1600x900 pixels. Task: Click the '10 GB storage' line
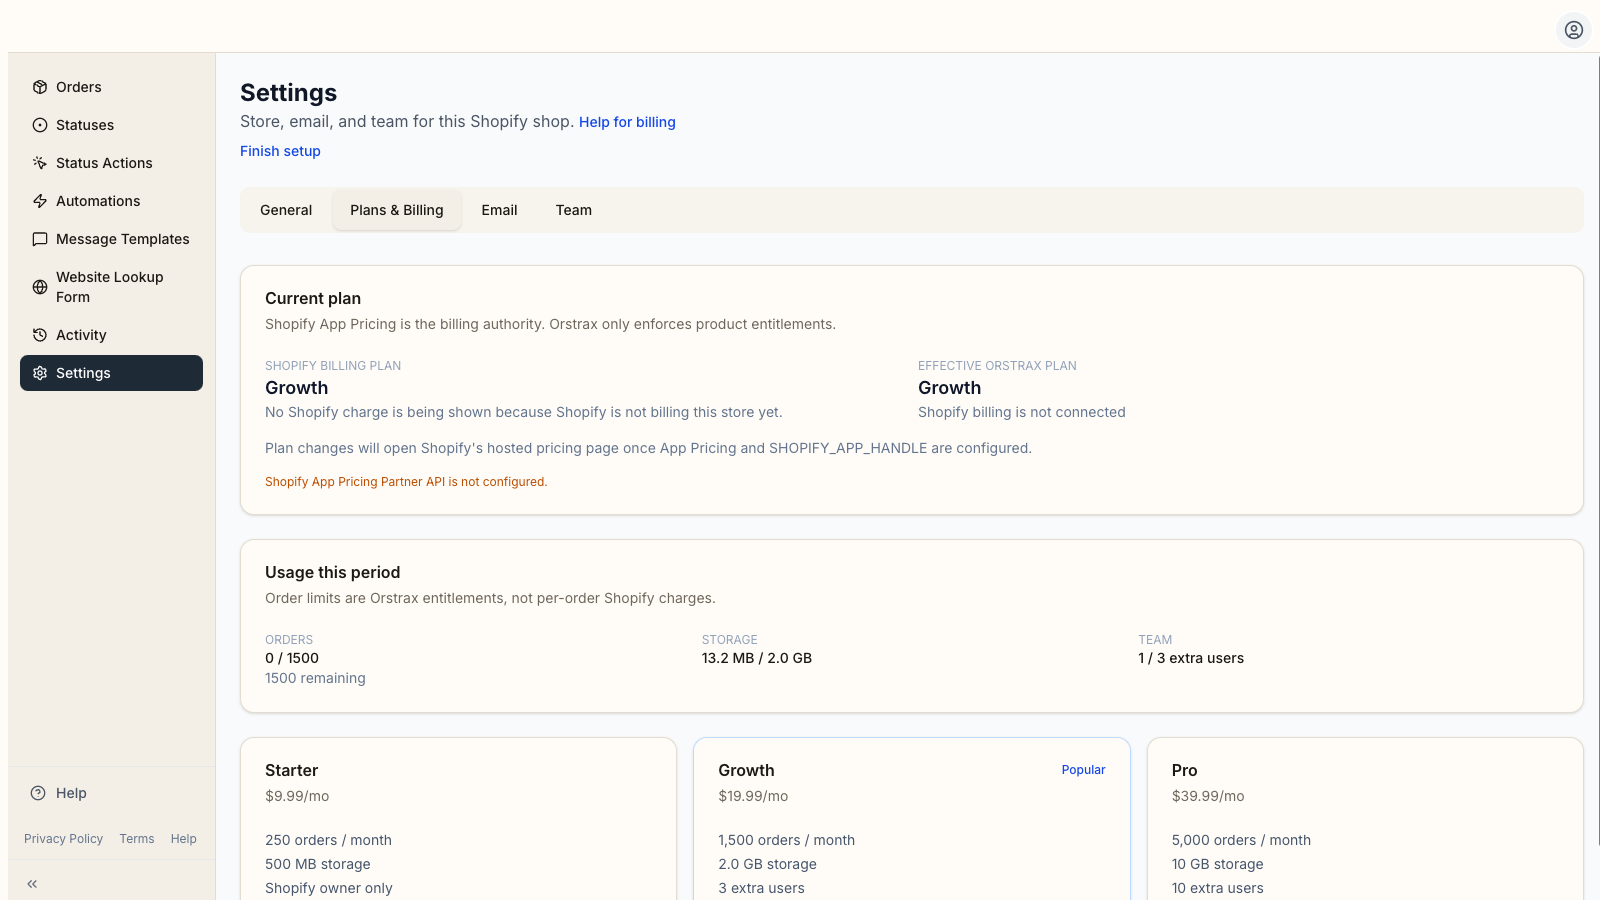pyautogui.click(x=1217, y=864)
